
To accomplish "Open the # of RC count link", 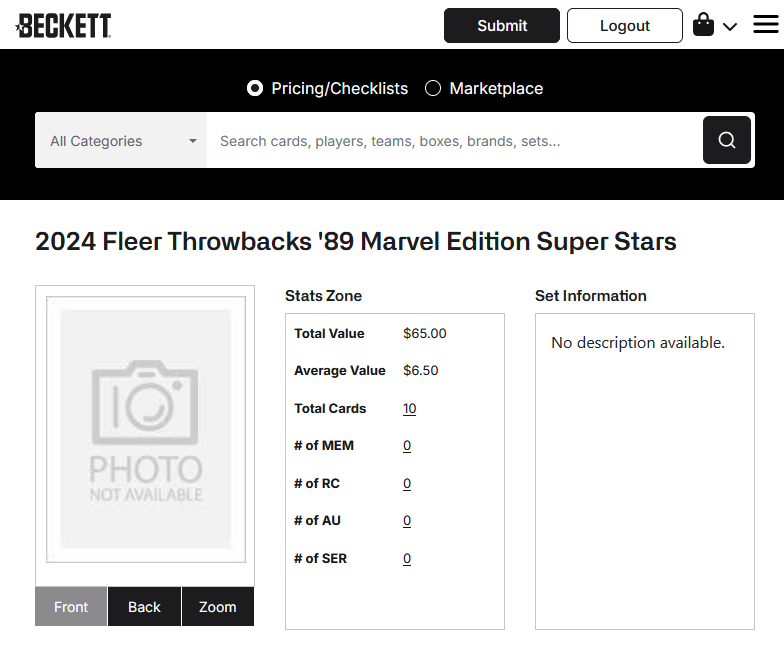I will coord(407,484).
